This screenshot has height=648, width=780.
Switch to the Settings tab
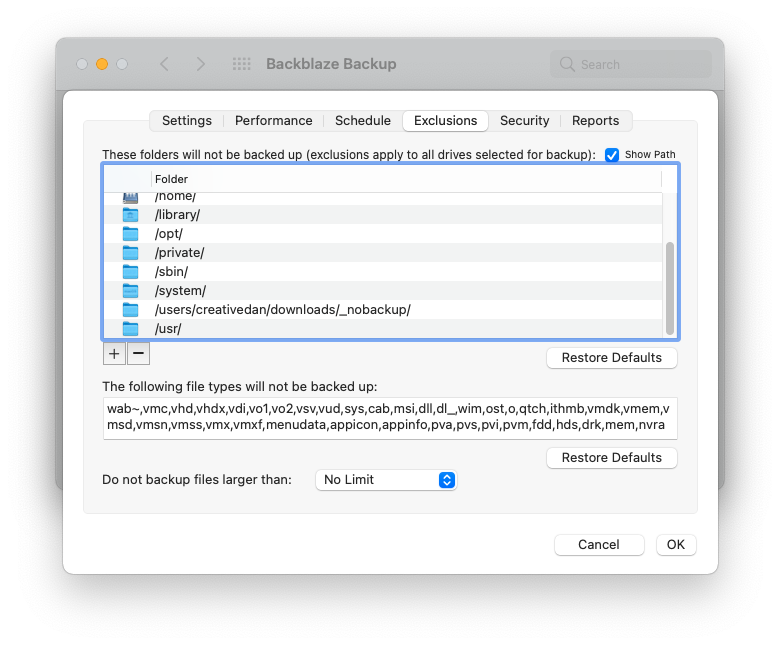click(x=187, y=121)
